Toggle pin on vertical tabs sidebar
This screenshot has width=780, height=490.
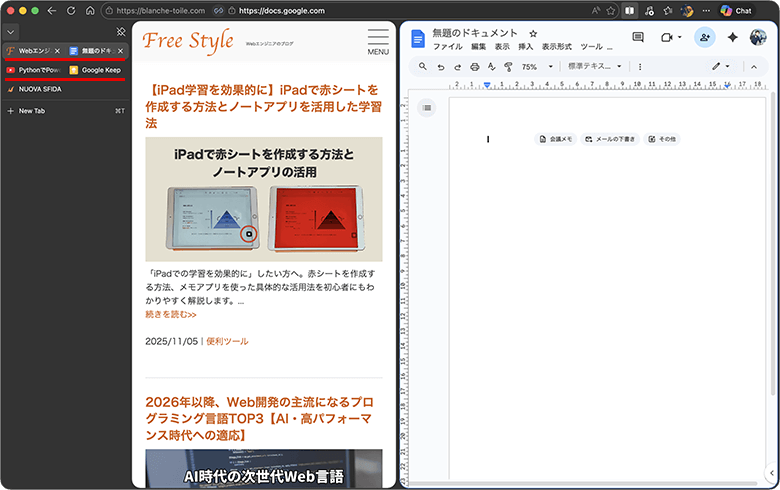pos(121,32)
